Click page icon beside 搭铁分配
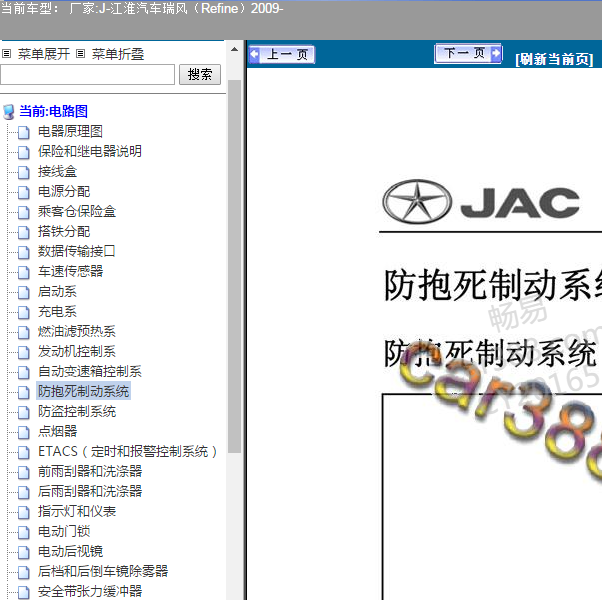Image resolution: width=602 pixels, height=600 pixels. click(24, 232)
